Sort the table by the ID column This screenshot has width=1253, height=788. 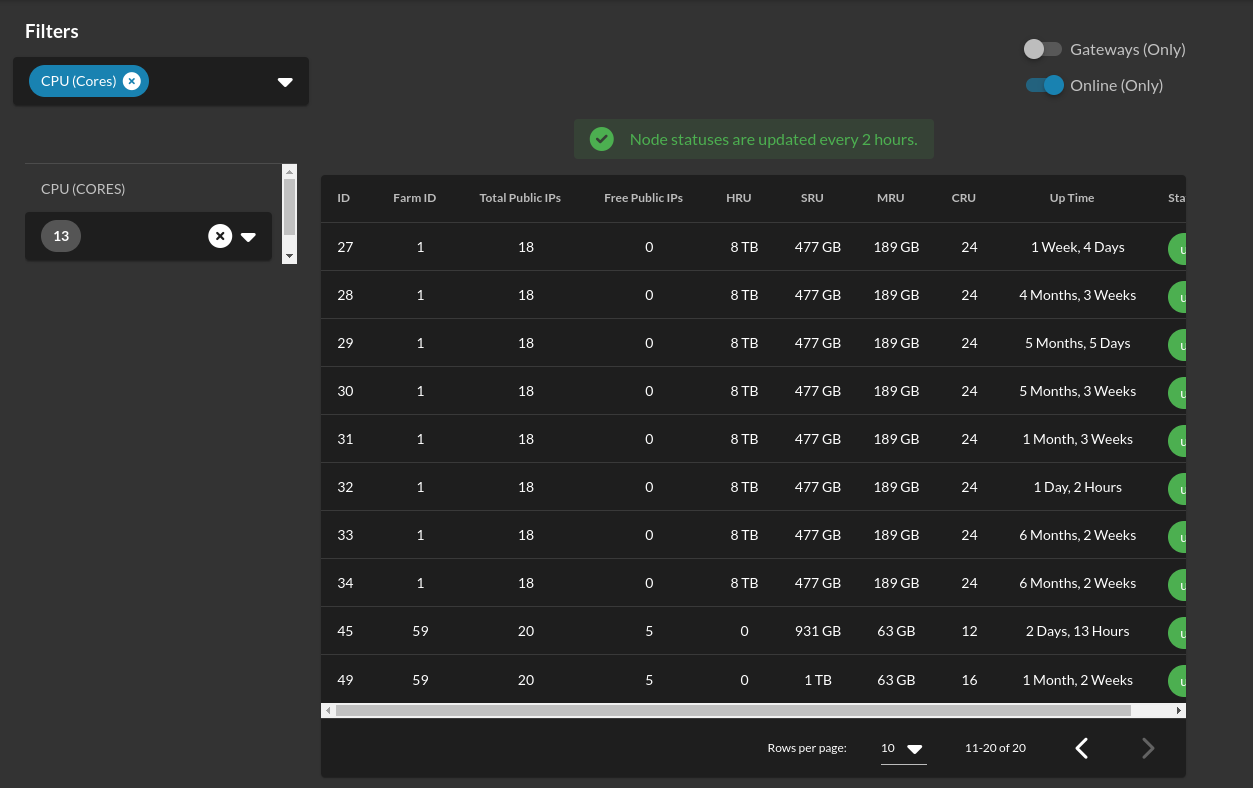[343, 198]
